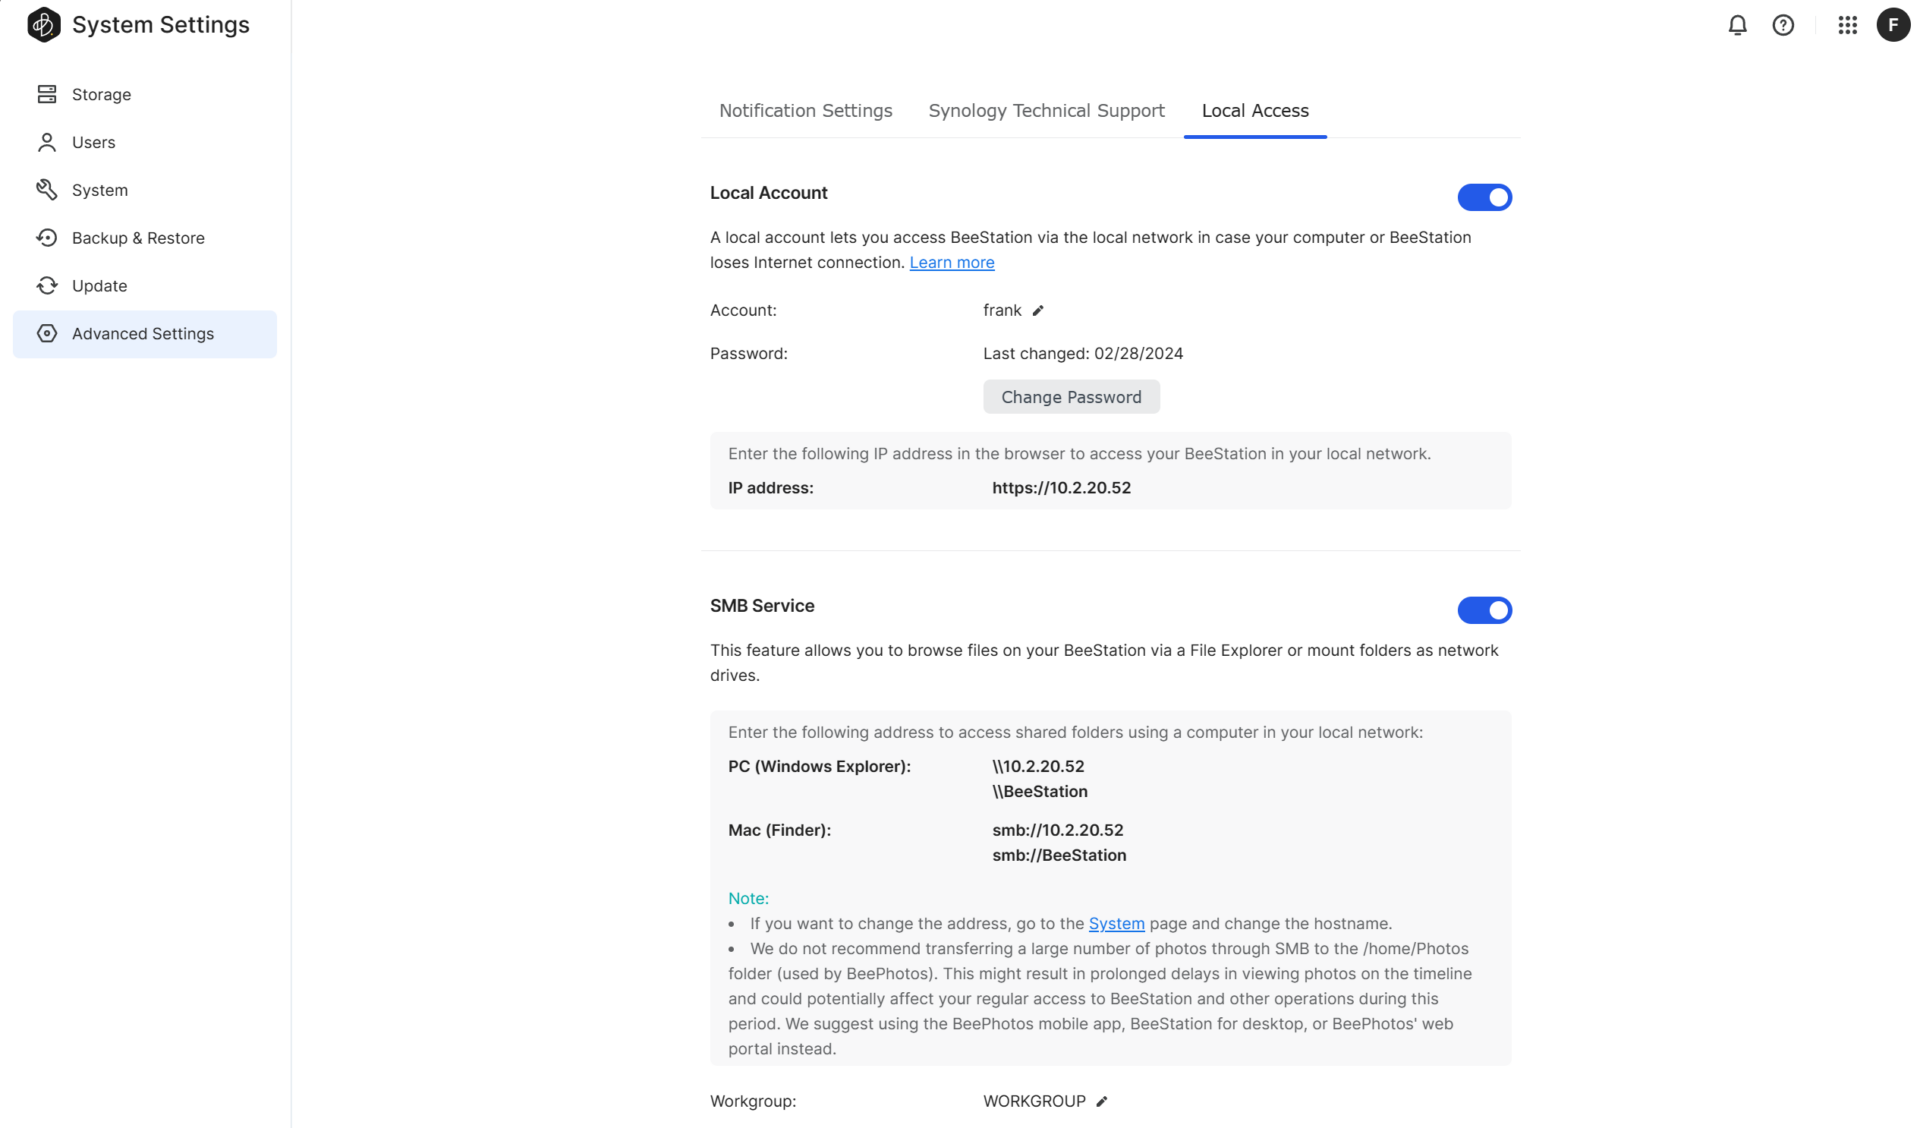
Task: Click the \\10.2.20.52 Windows Explorer address
Action: [1038, 767]
